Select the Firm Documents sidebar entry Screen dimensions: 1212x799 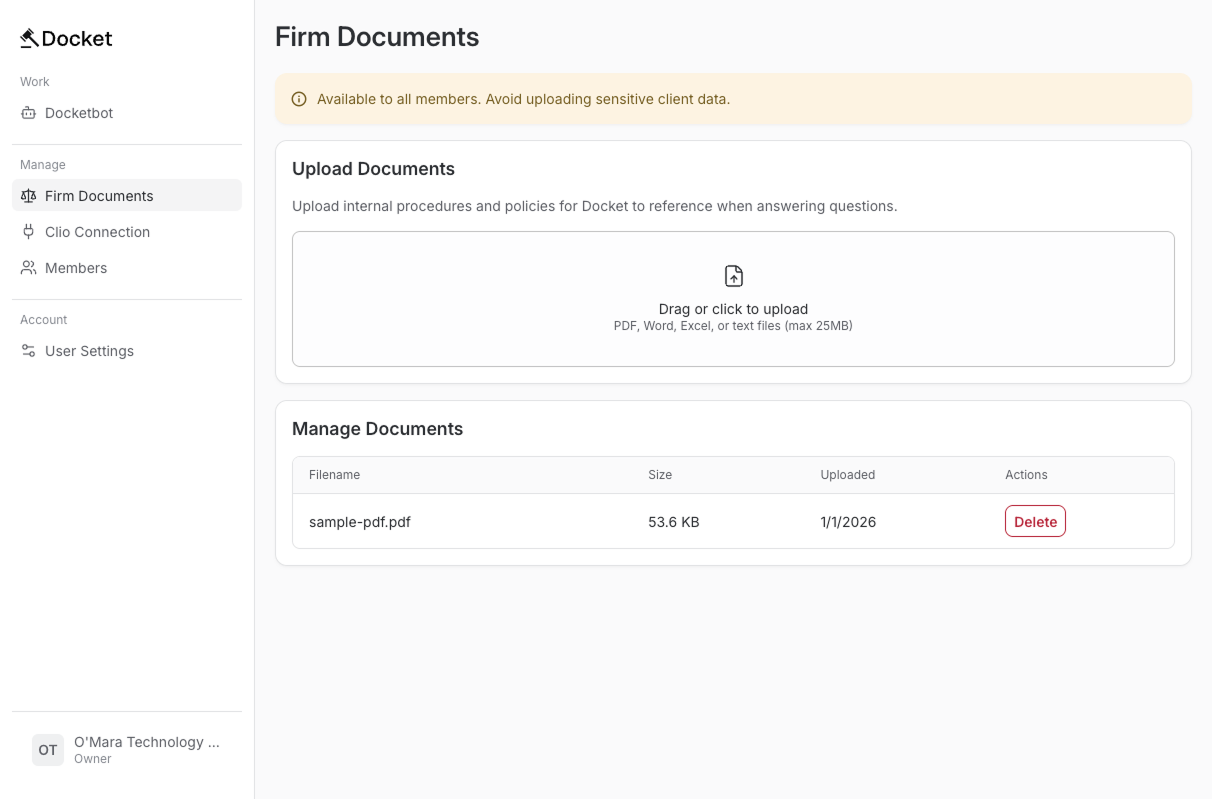[99, 195]
